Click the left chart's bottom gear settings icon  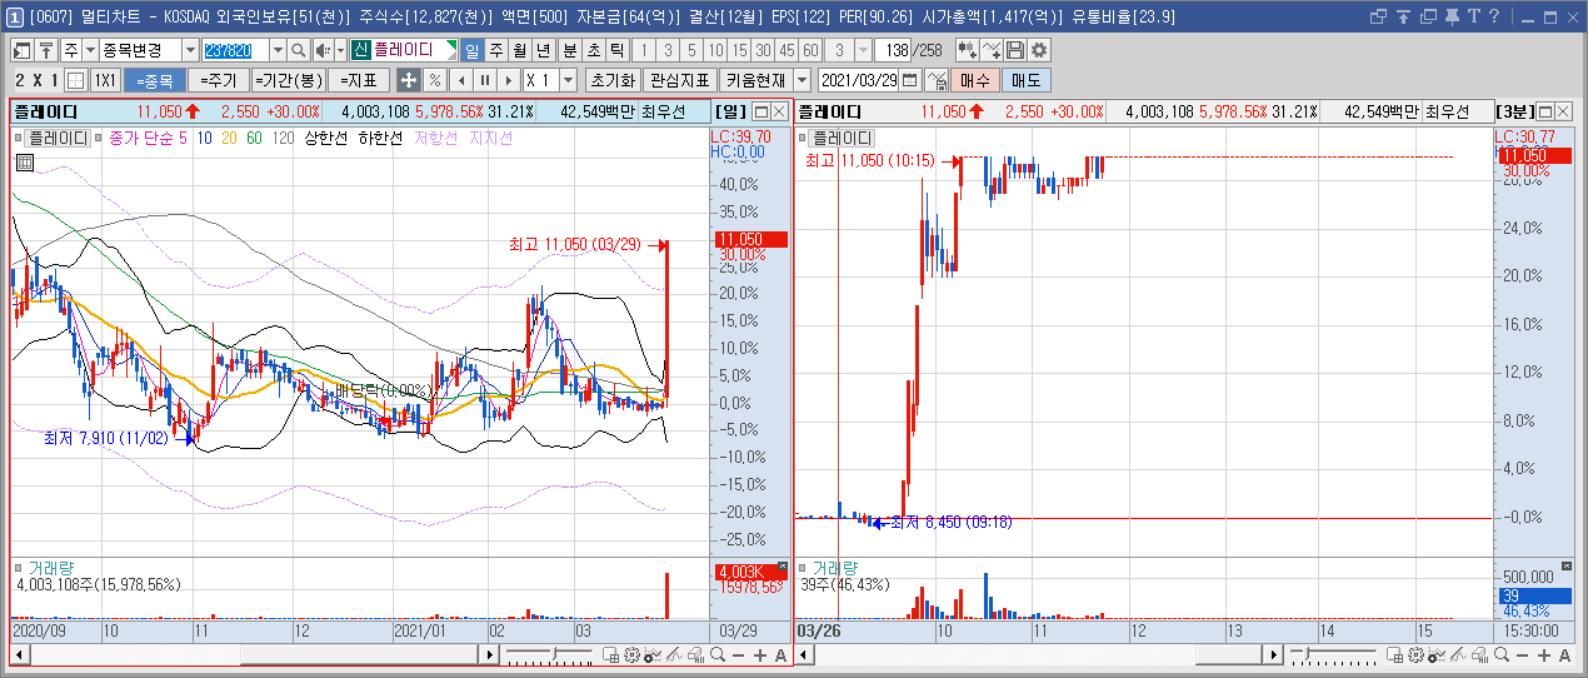coord(631,655)
